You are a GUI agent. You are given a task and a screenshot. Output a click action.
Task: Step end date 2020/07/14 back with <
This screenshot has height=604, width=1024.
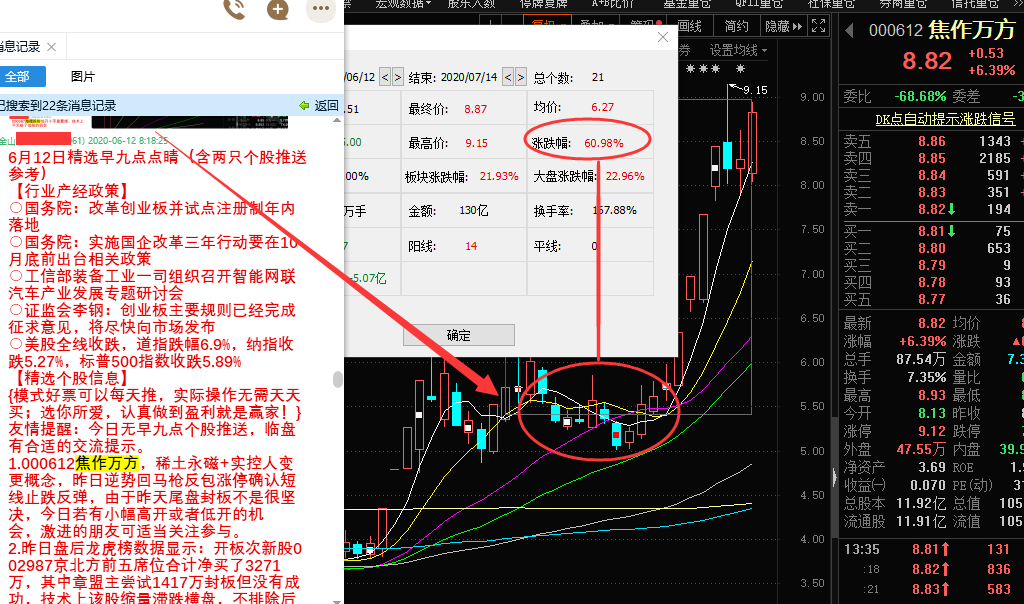pos(508,77)
